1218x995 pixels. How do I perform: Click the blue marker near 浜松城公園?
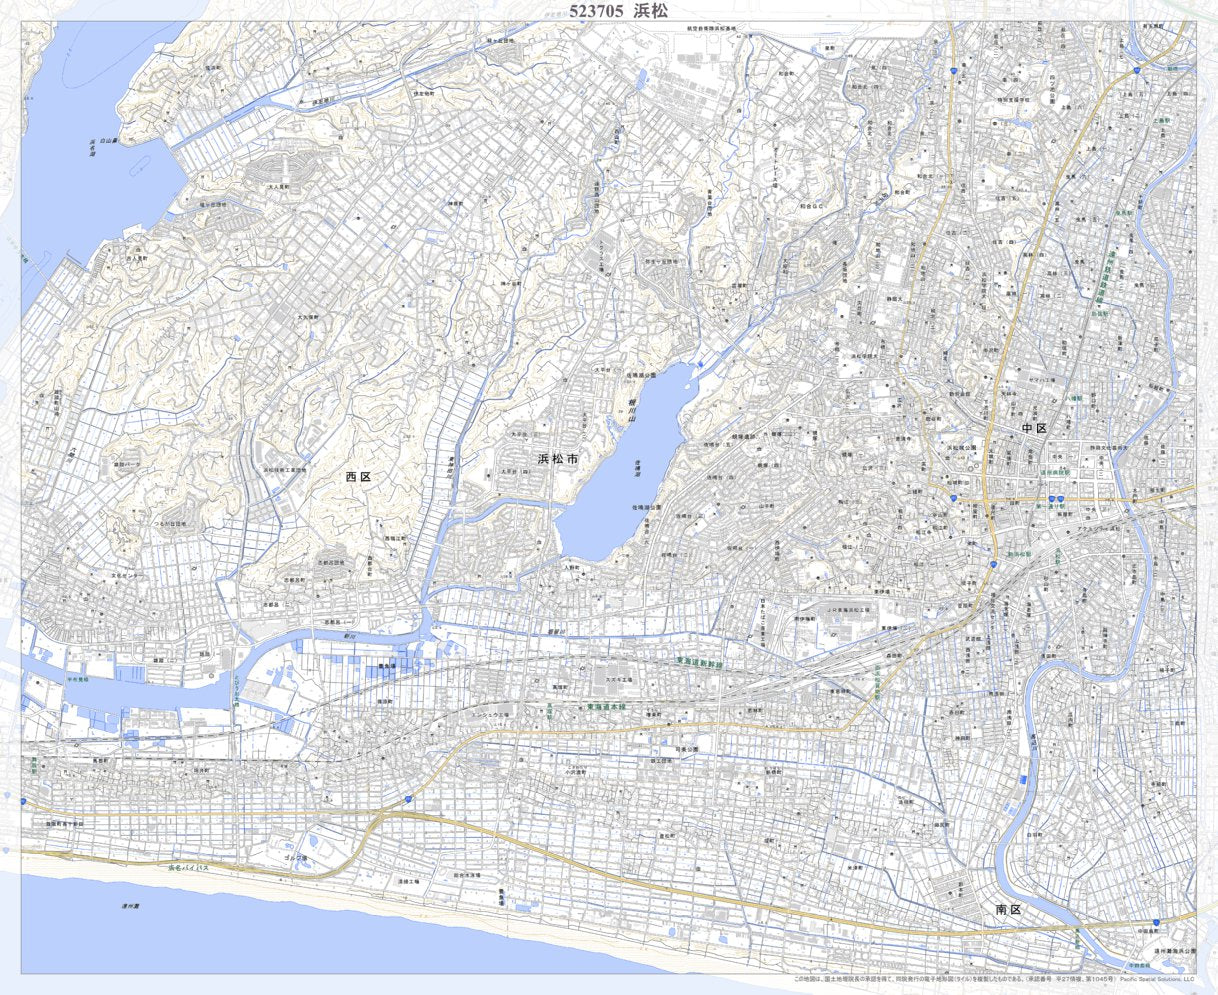point(953,498)
